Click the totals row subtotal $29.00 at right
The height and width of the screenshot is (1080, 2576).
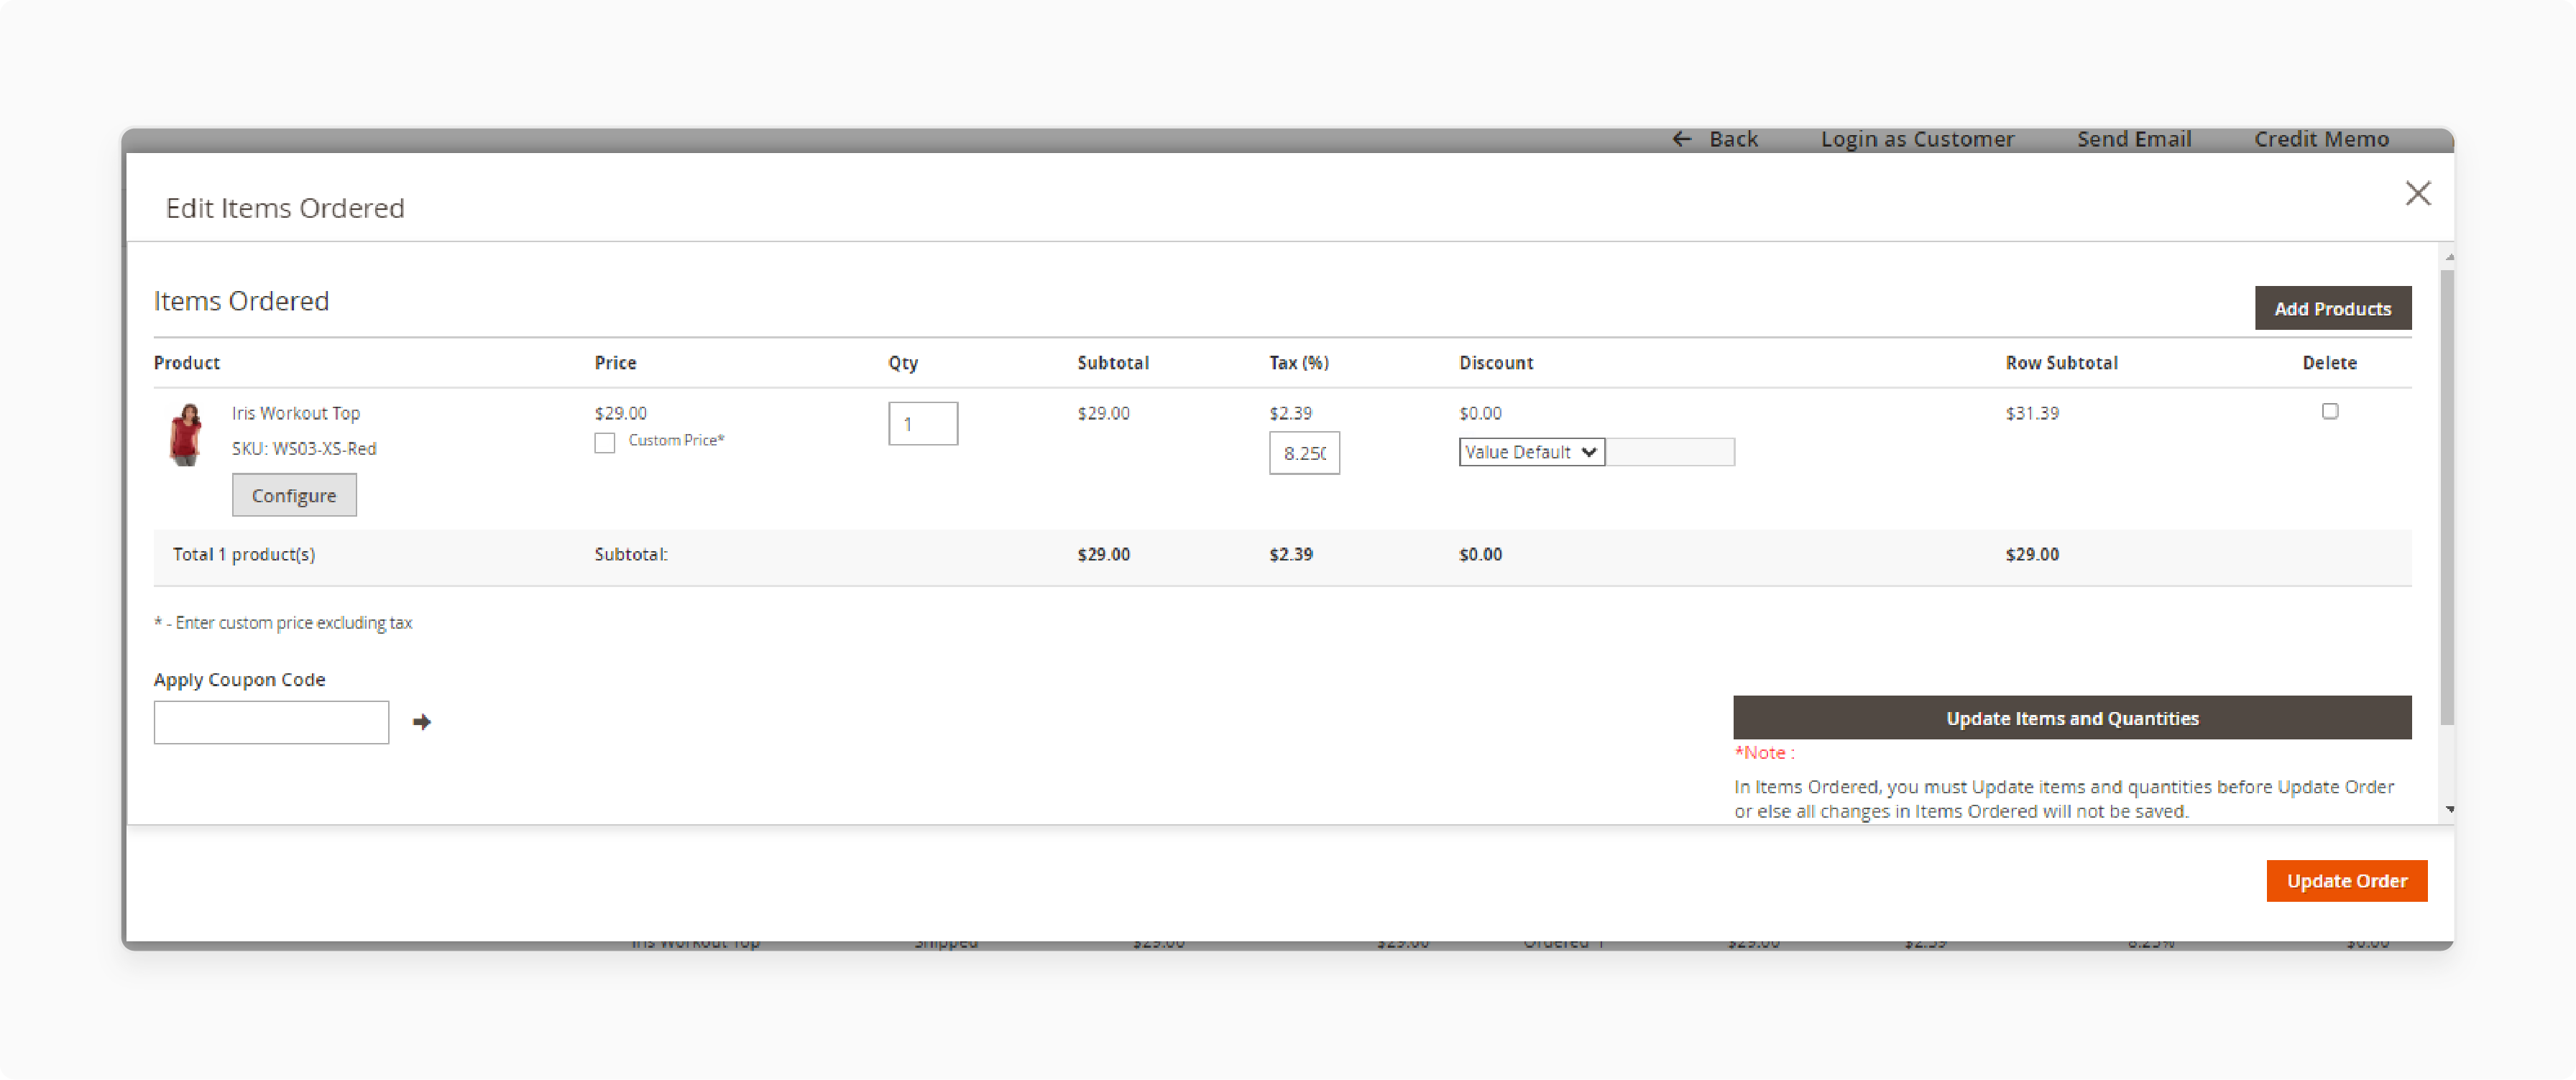click(x=2031, y=554)
